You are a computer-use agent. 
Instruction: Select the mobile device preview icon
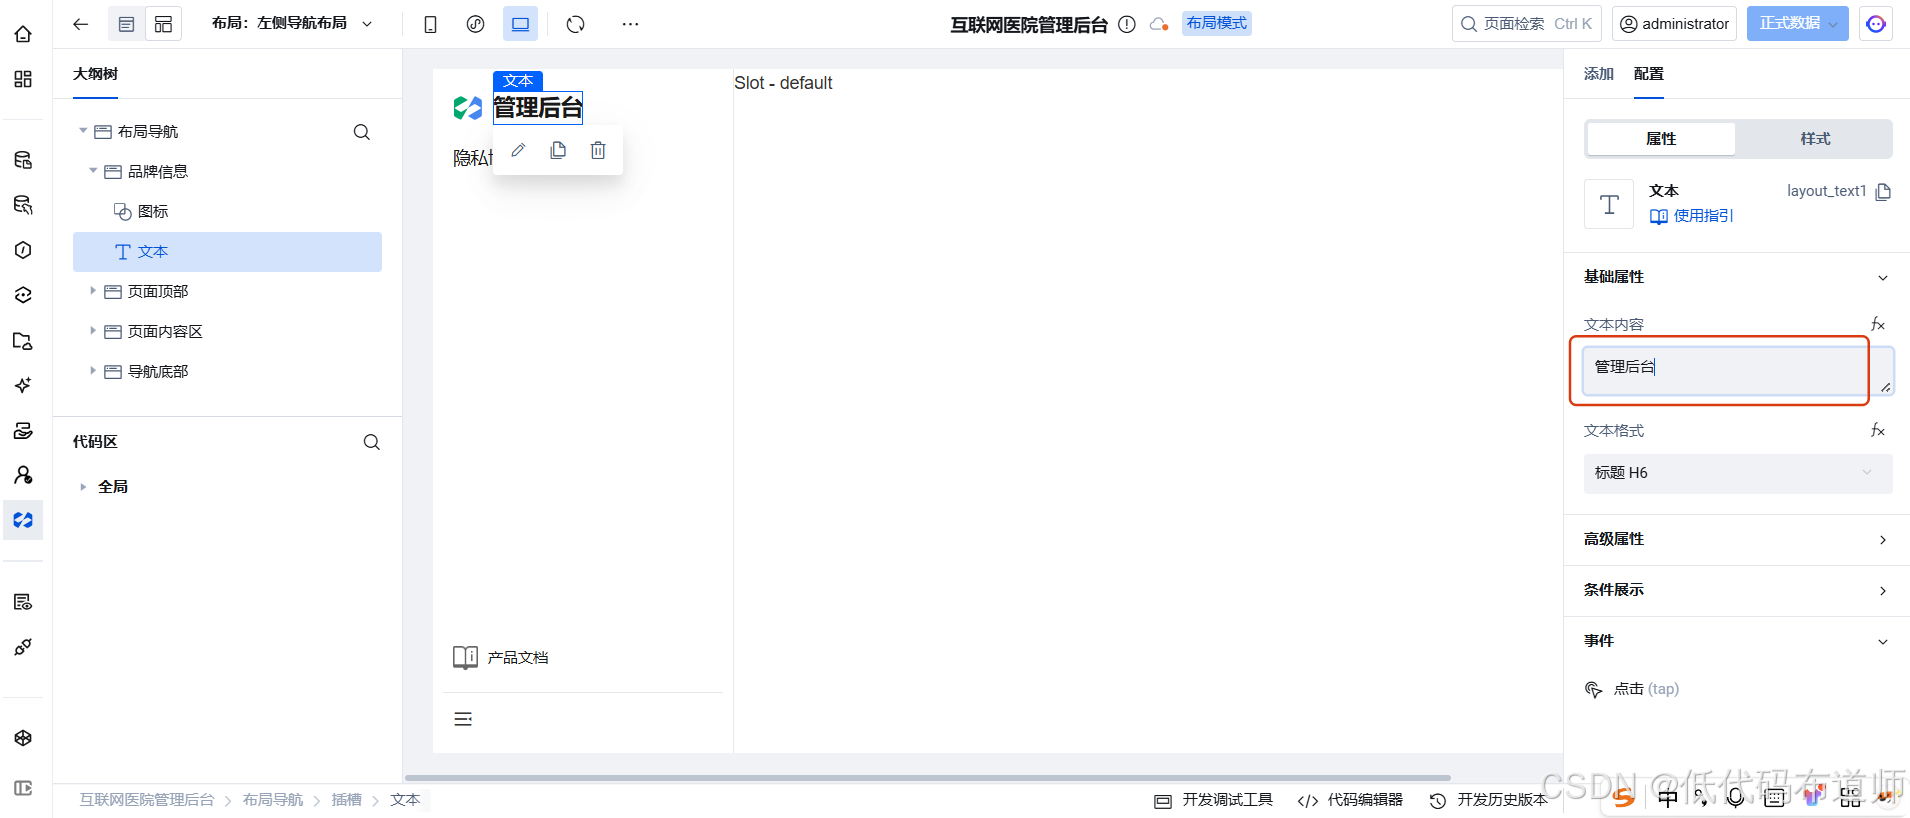click(430, 24)
